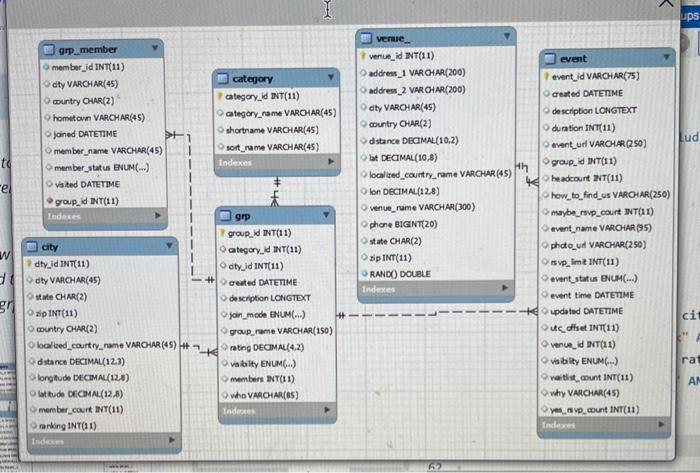The width and height of the screenshot is (700, 473).
Task: Select how_to_find_us VARCHAR(250) column
Action: 610,195
